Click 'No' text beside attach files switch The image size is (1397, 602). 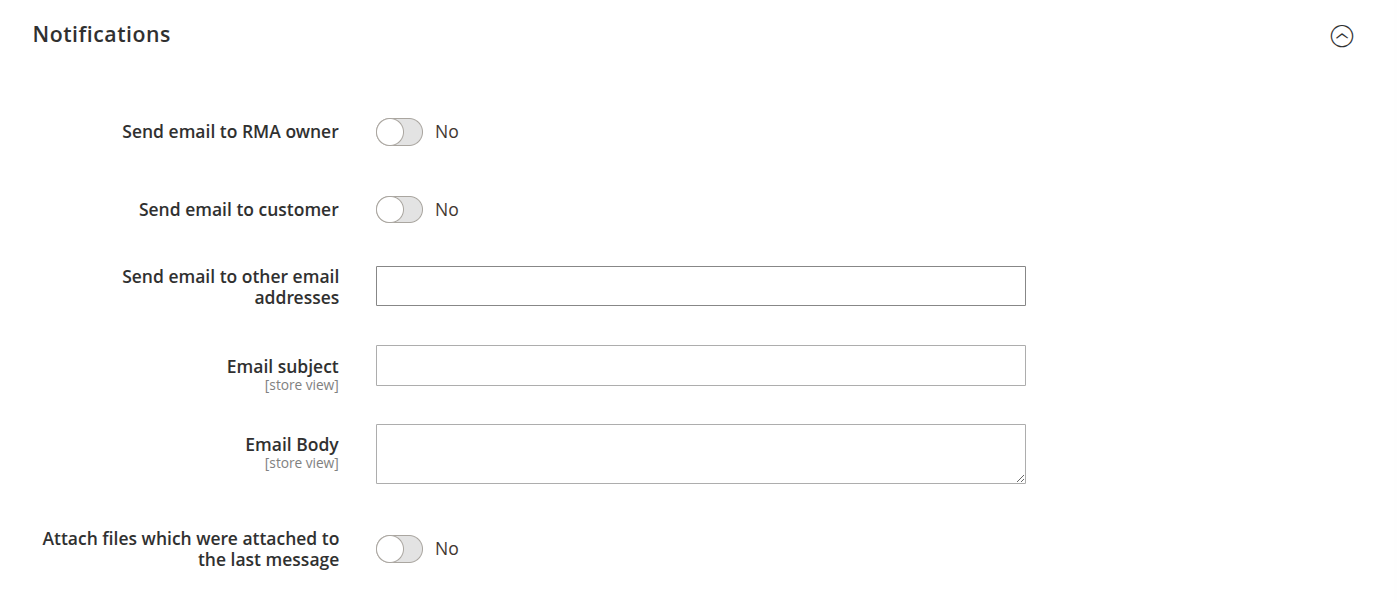pyautogui.click(x=447, y=549)
